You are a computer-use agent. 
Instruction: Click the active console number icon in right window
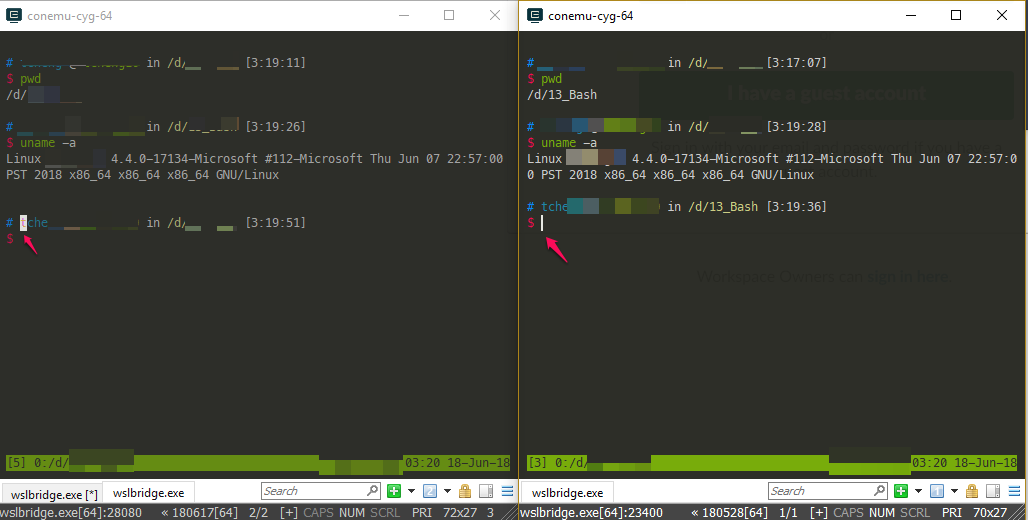(937, 491)
